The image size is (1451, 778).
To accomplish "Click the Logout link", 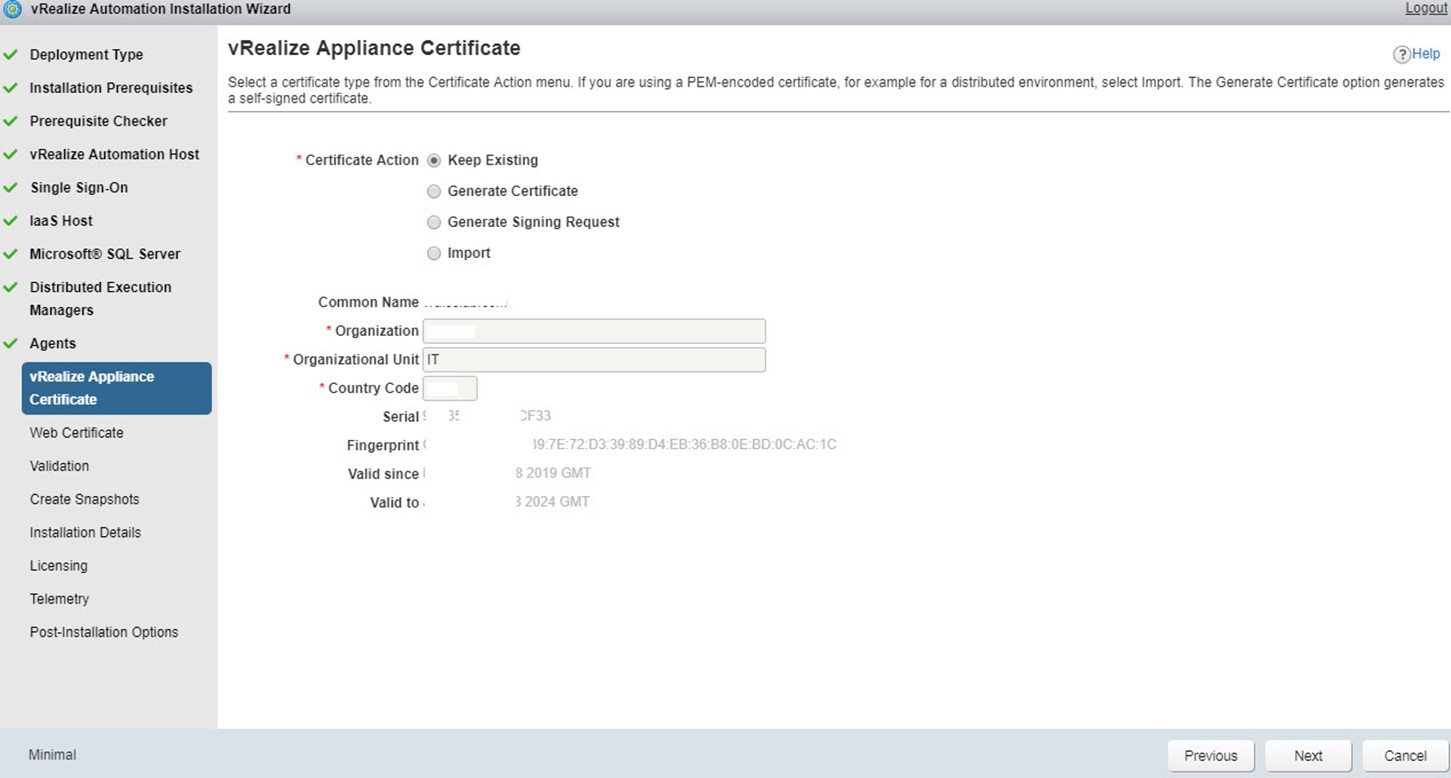I will pyautogui.click(x=1426, y=8).
